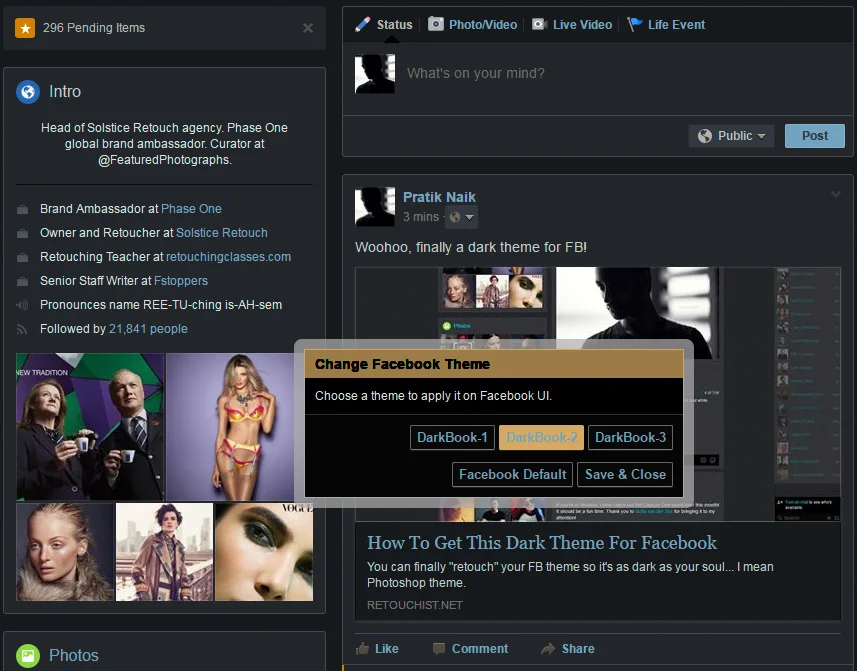Open the fur collar portrait thumbnail
The width and height of the screenshot is (857, 671).
(x=65, y=552)
